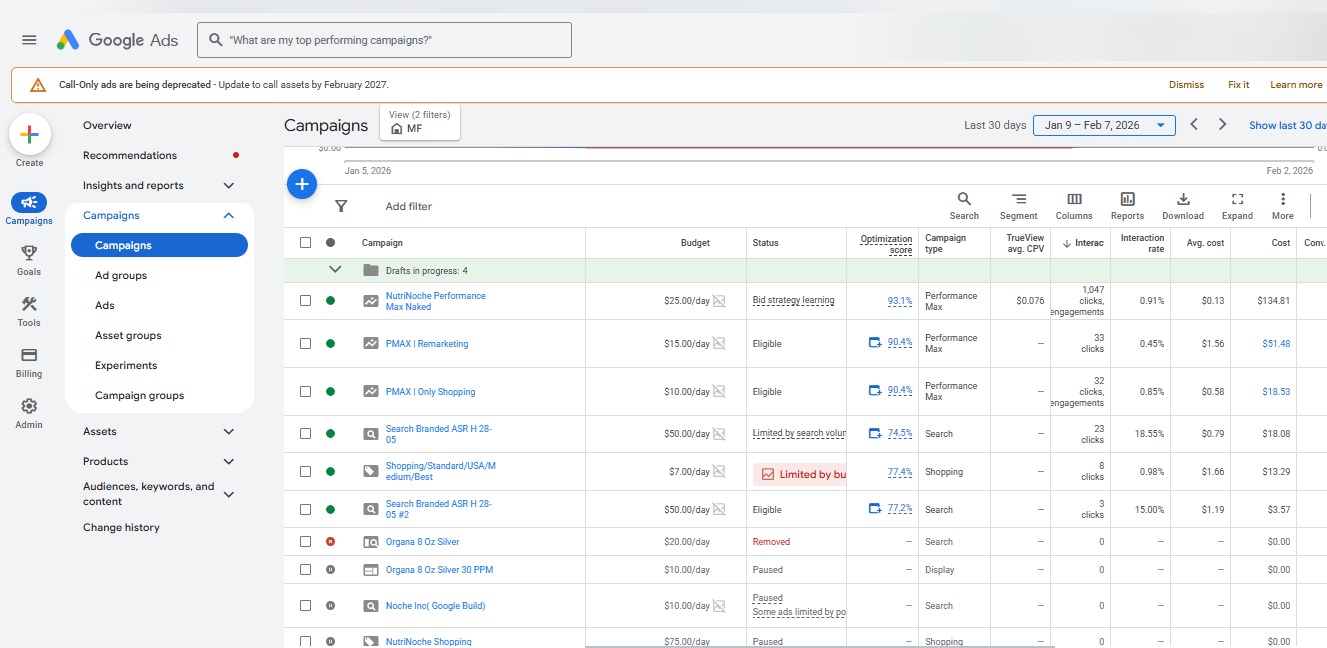Open Overview page
This screenshot has width=1327, height=648.
[x=107, y=126]
